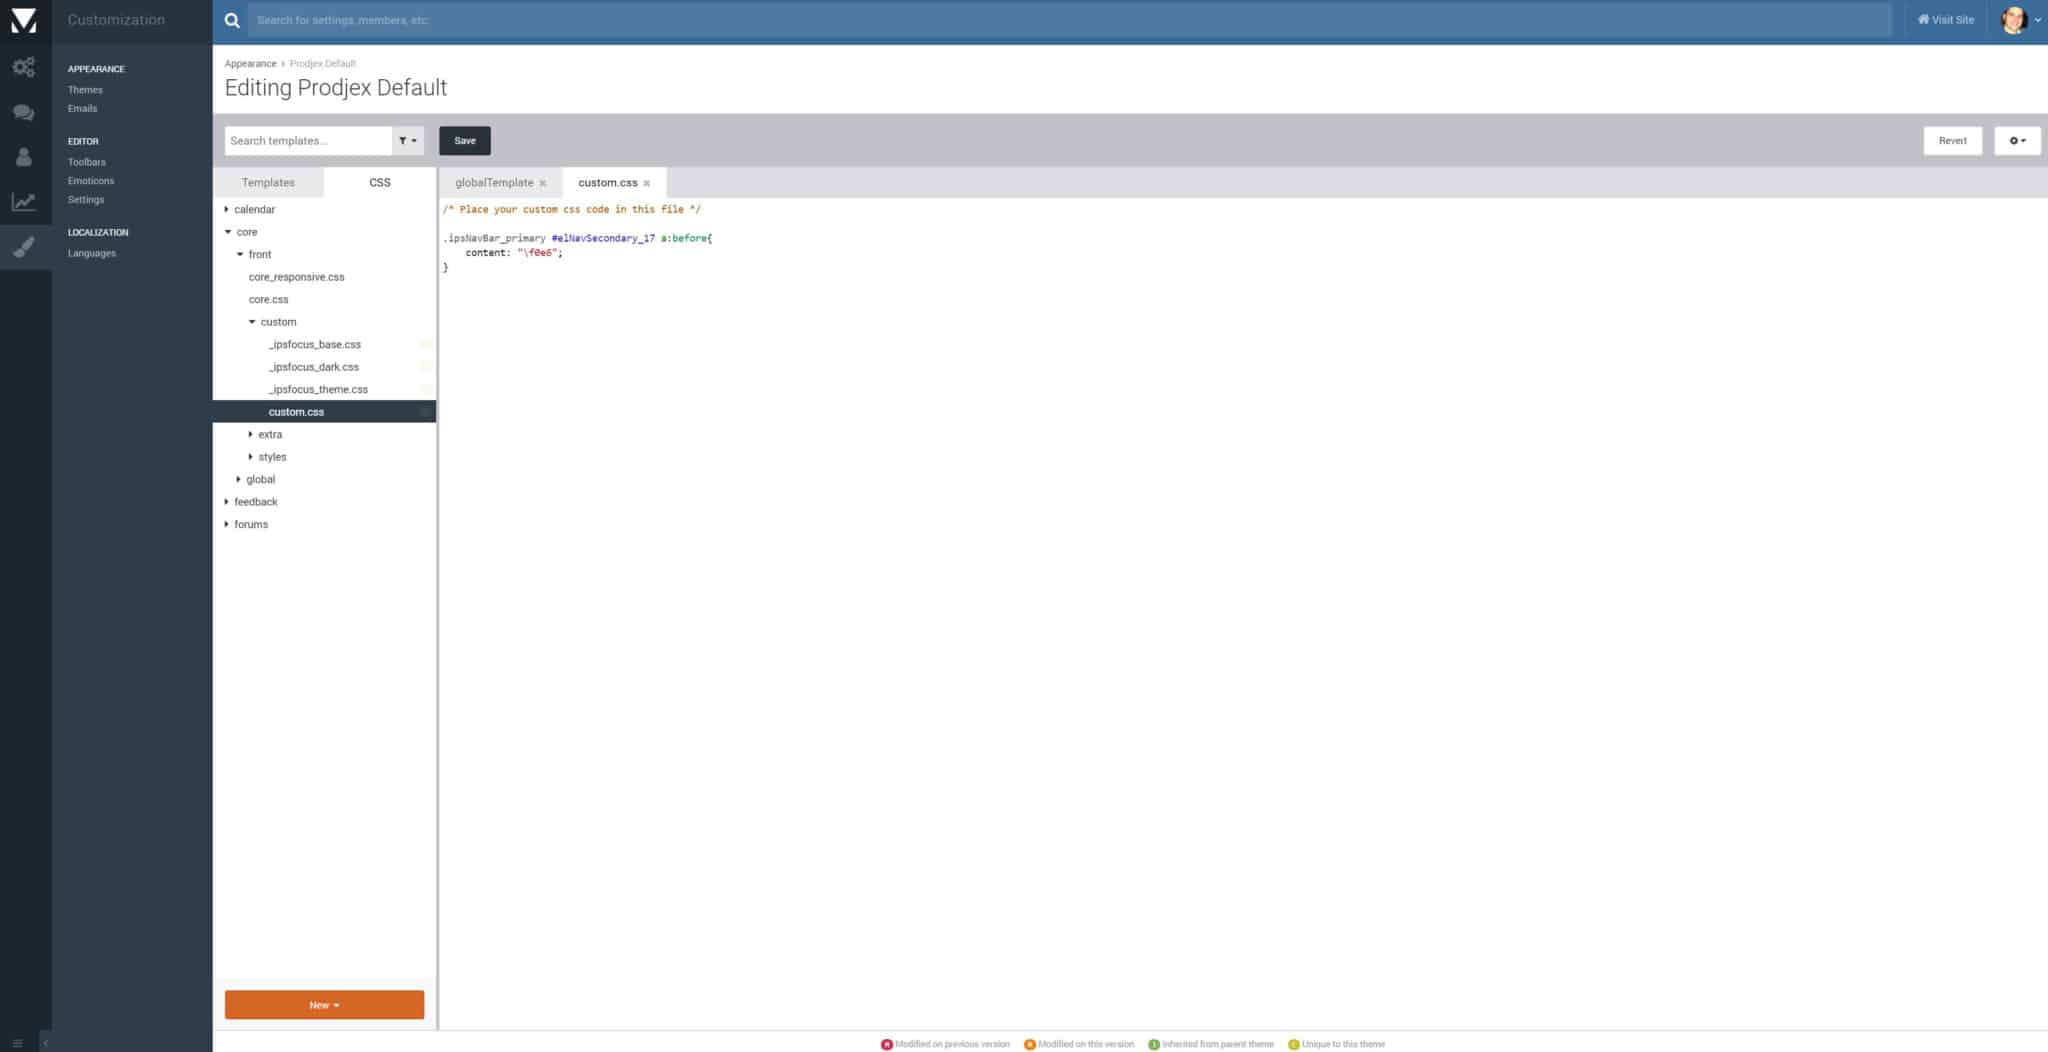Open the System gears section in sidebar

pyautogui.click(x=24, y=67)
